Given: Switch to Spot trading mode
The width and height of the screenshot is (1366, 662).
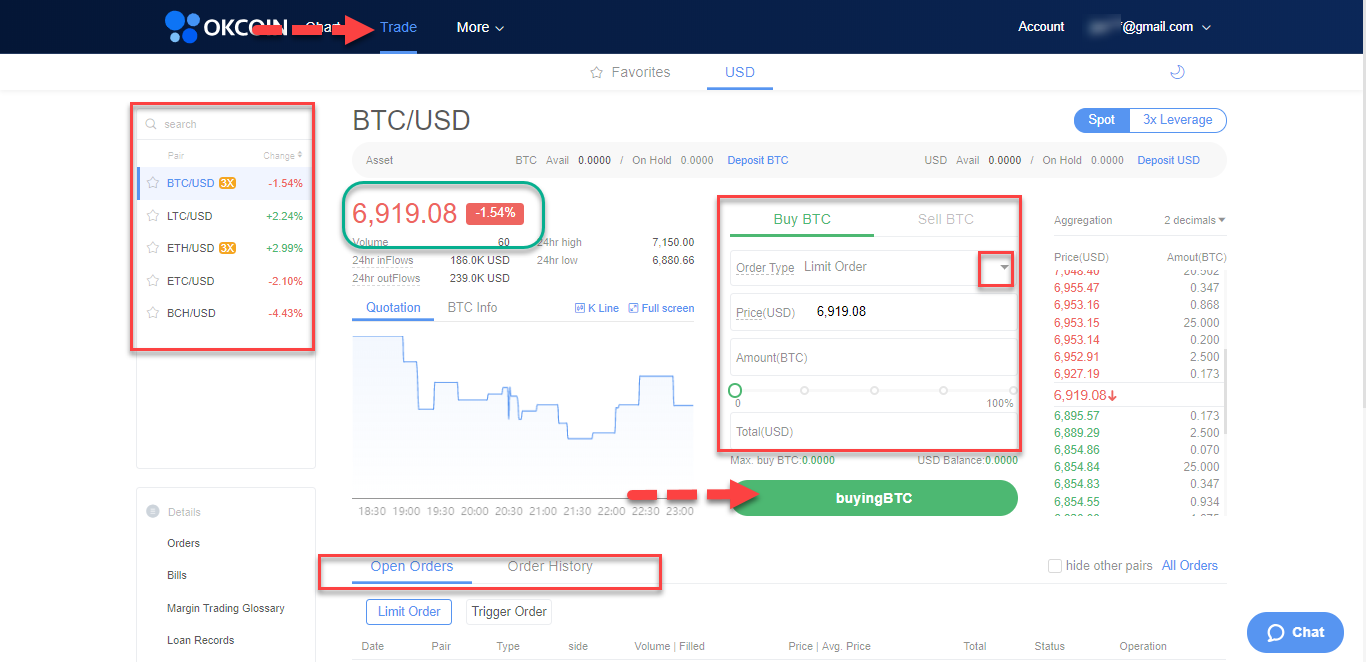Looking at the screenshot, I should pyautogui.click(x=1102, y=120).
